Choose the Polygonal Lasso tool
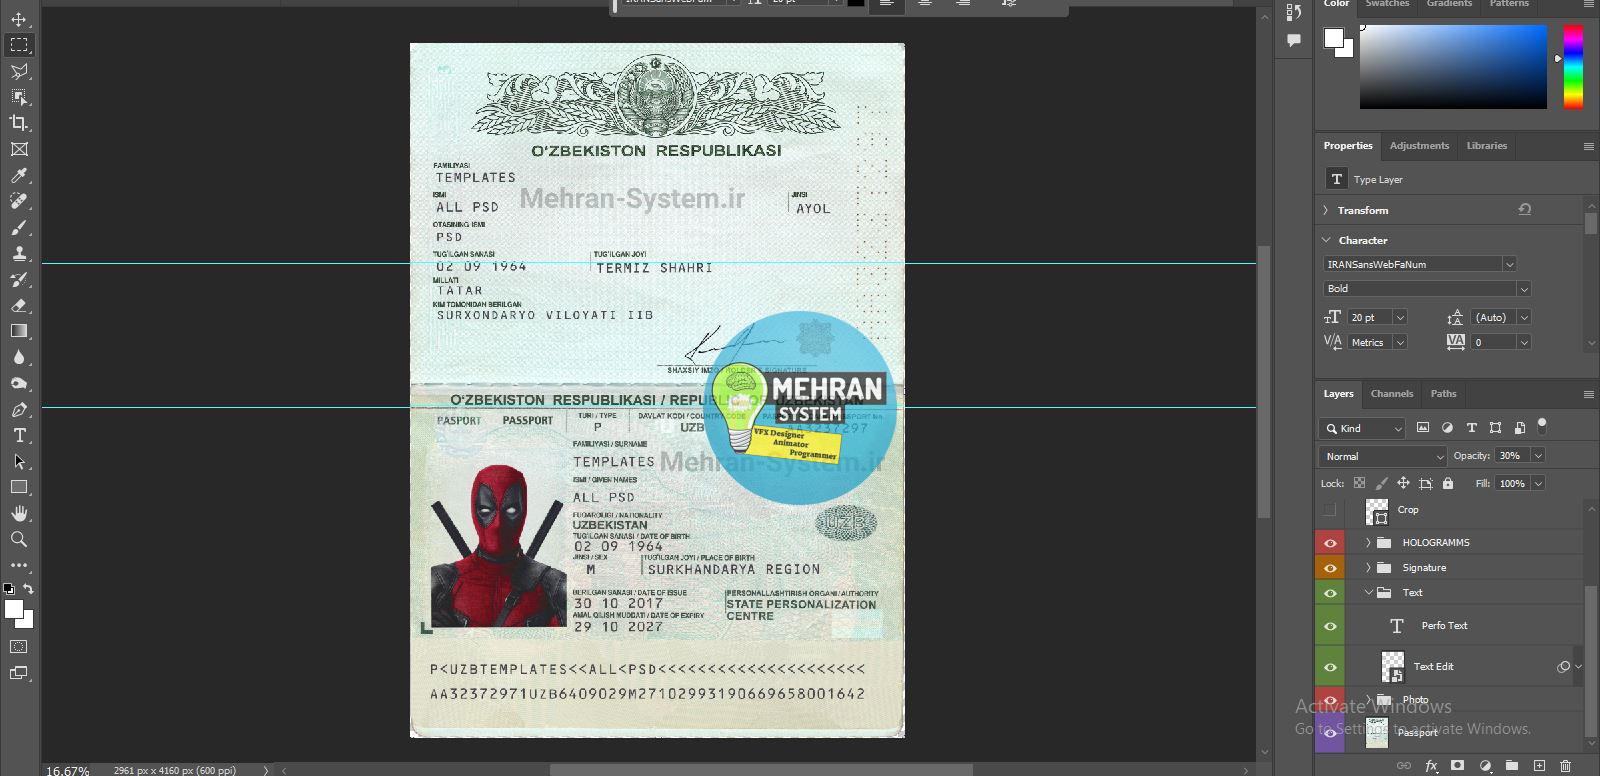Viewport: 1600px width, 776px height. coord(19,71)
